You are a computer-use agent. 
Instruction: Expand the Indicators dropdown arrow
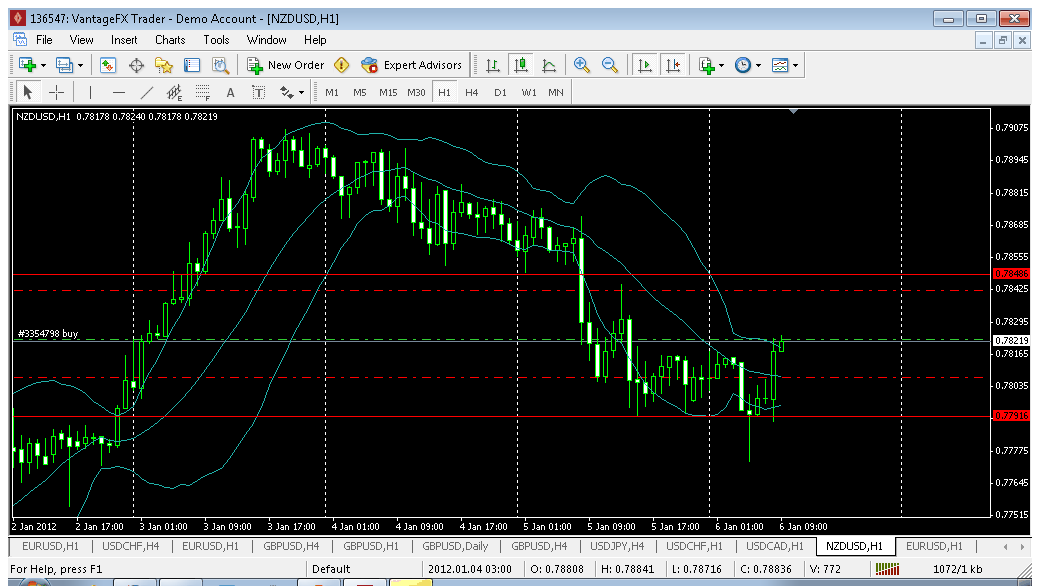pos(721,66)
